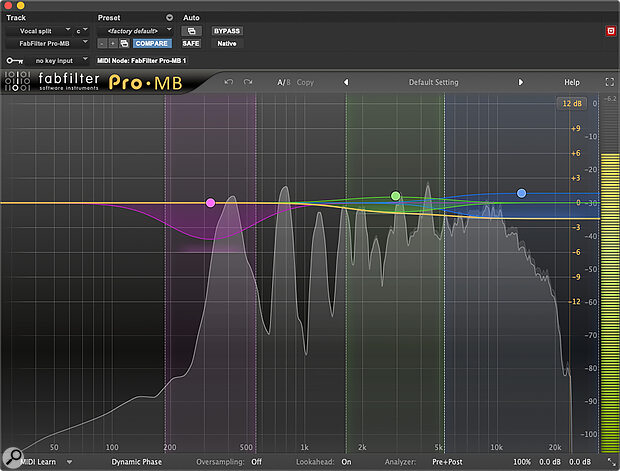Click the redo arrow icon

pyautogui.click(x=248, y=82)
